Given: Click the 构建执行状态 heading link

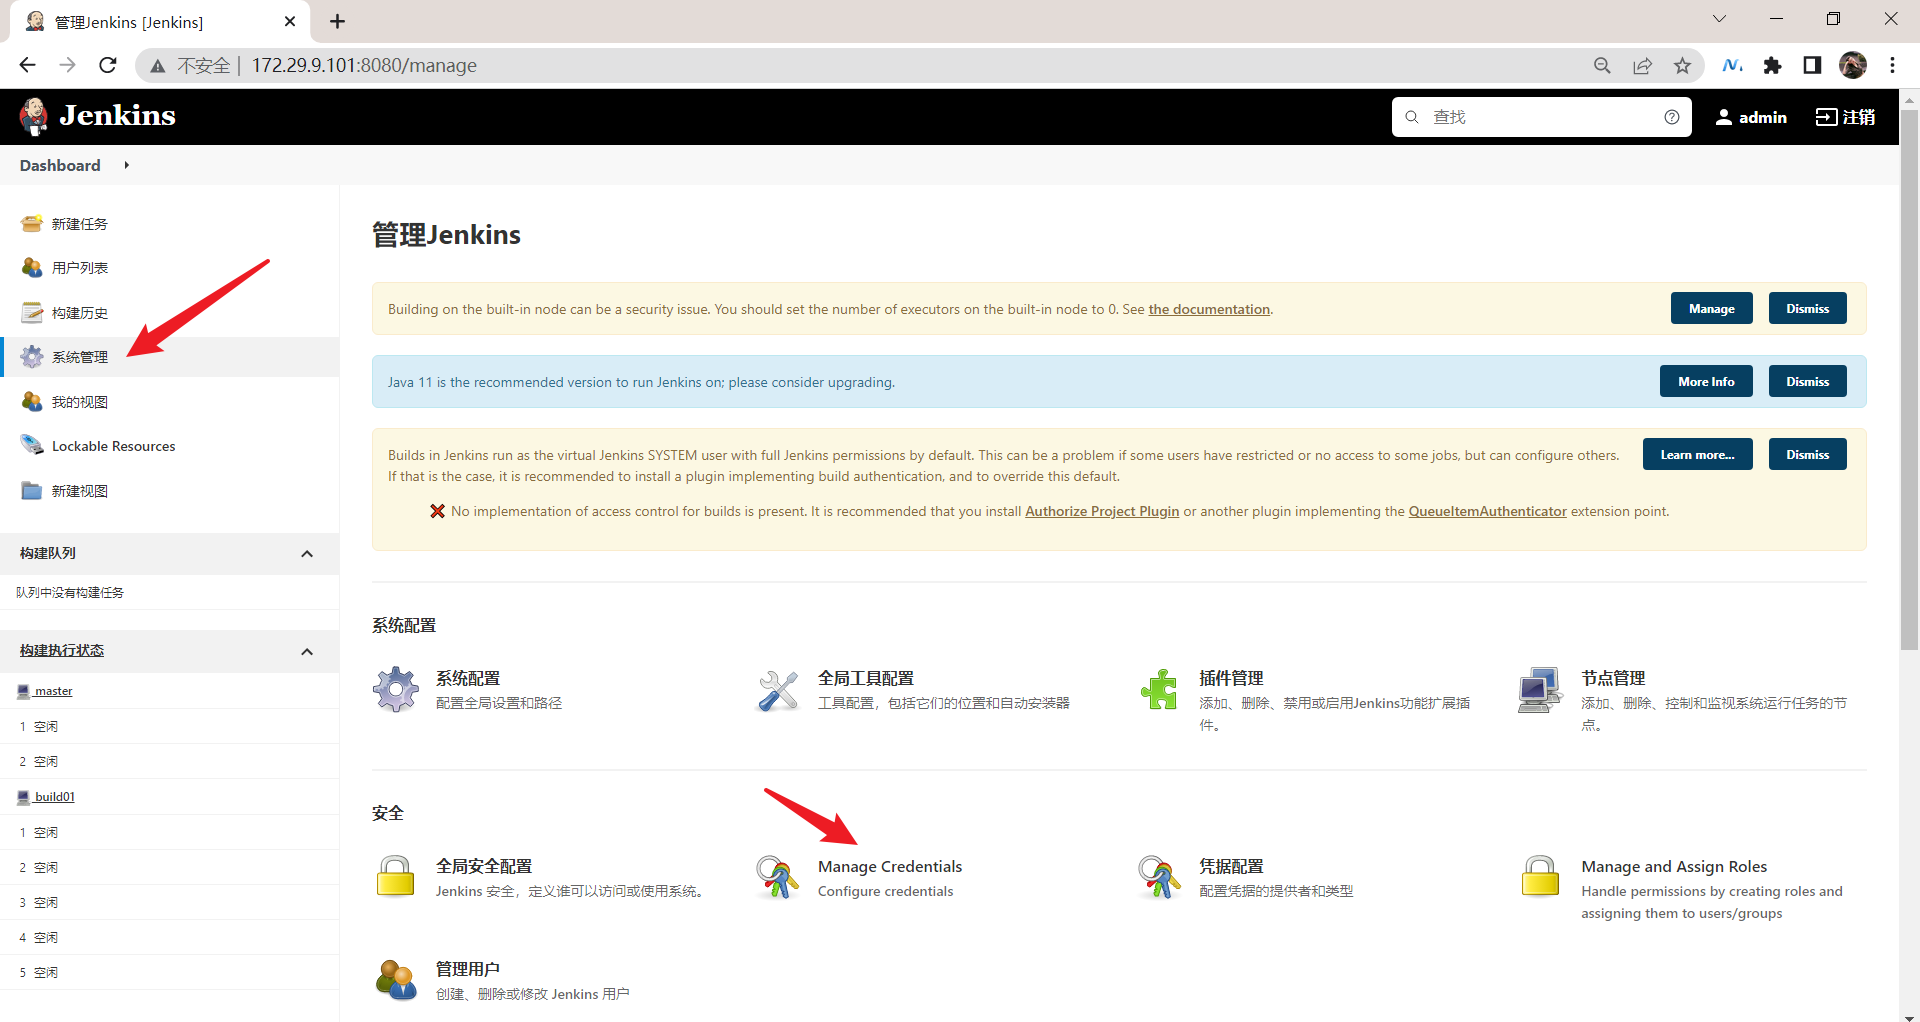Looking at the screenshot, I should (x=62, y=651).
